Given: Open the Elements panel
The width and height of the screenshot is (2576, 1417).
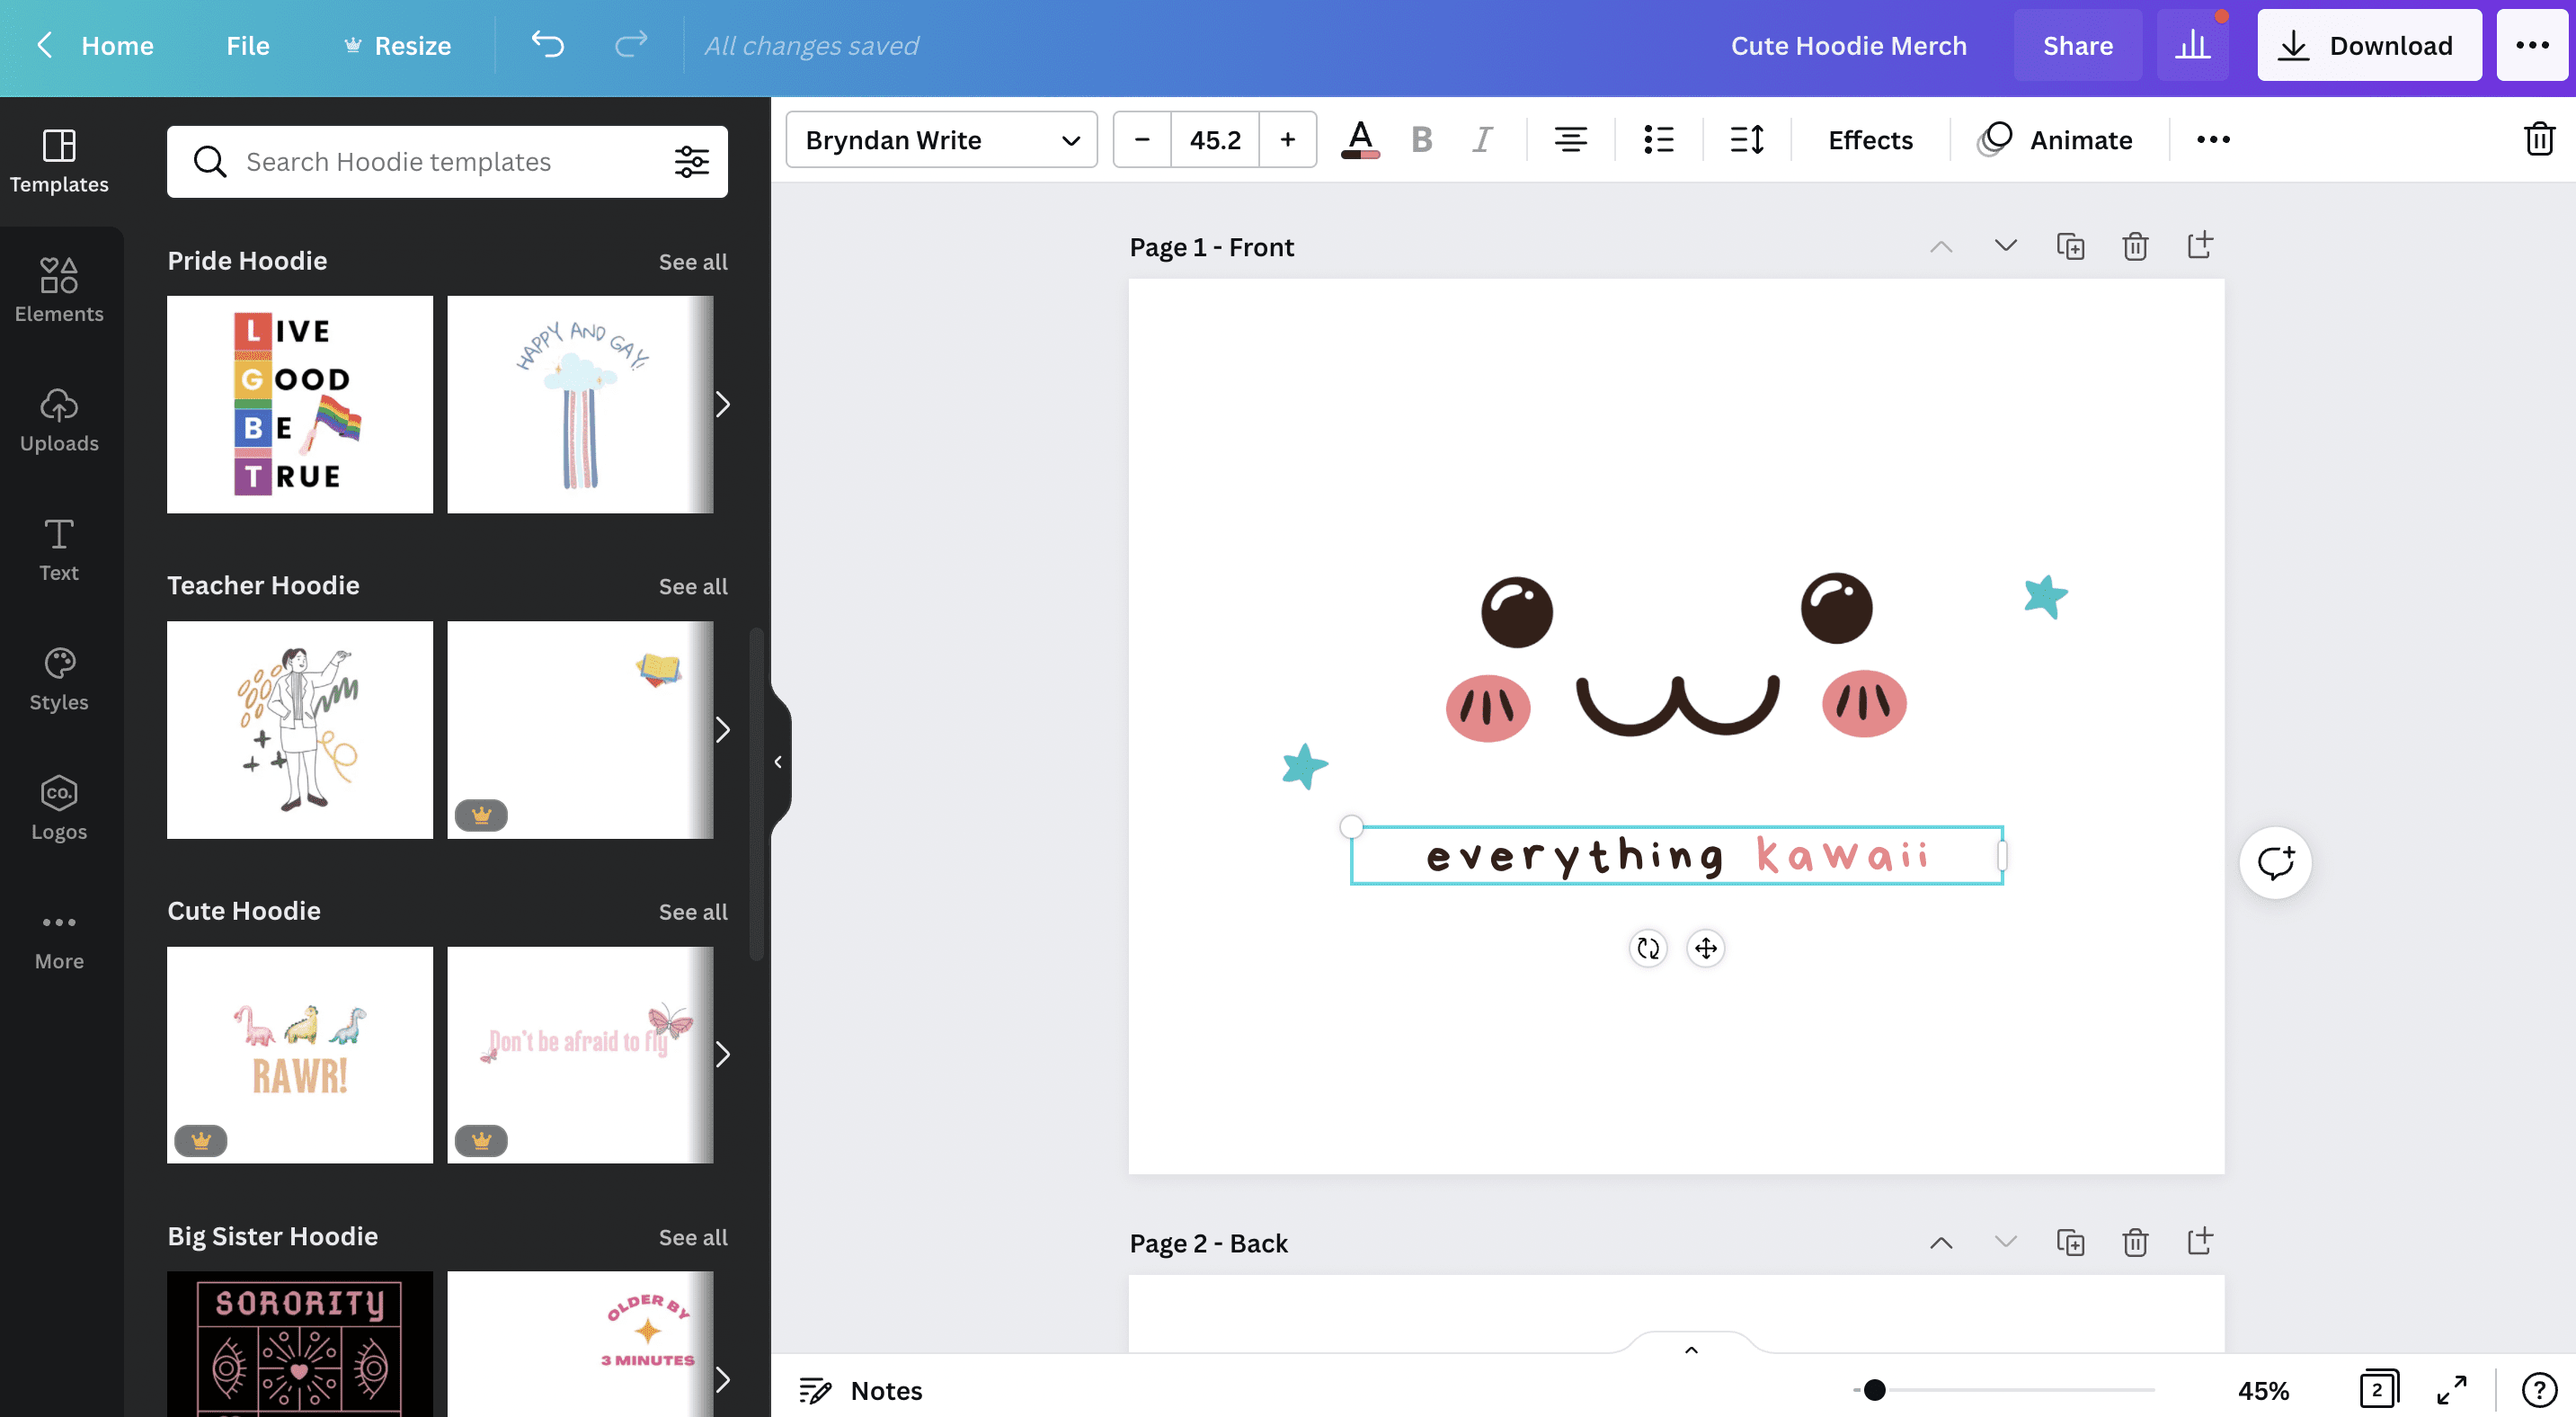Looking at the screenshot, I should coord(59,289).
